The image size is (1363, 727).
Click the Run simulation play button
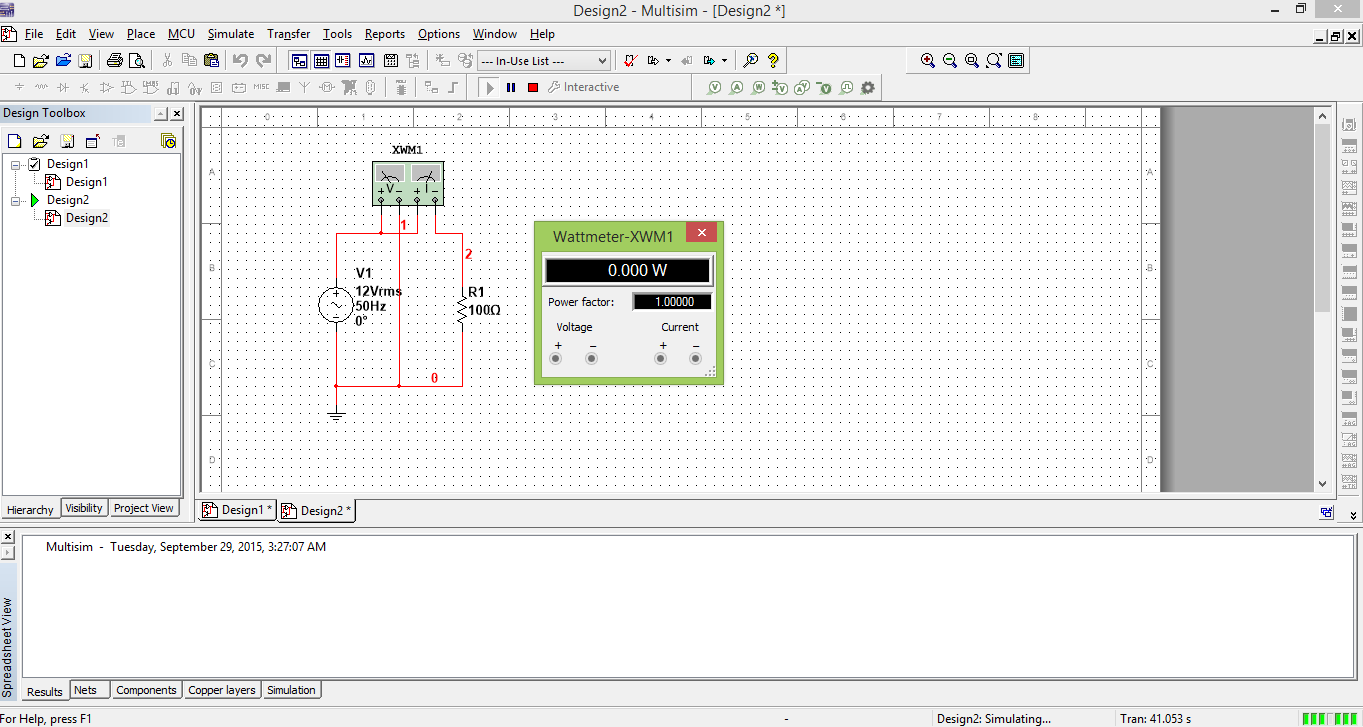click(x=489, y=88)
